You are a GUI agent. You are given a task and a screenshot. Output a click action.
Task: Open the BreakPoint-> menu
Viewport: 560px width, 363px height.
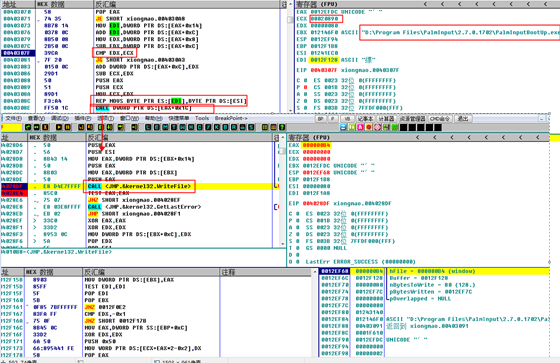pos(231,118)
